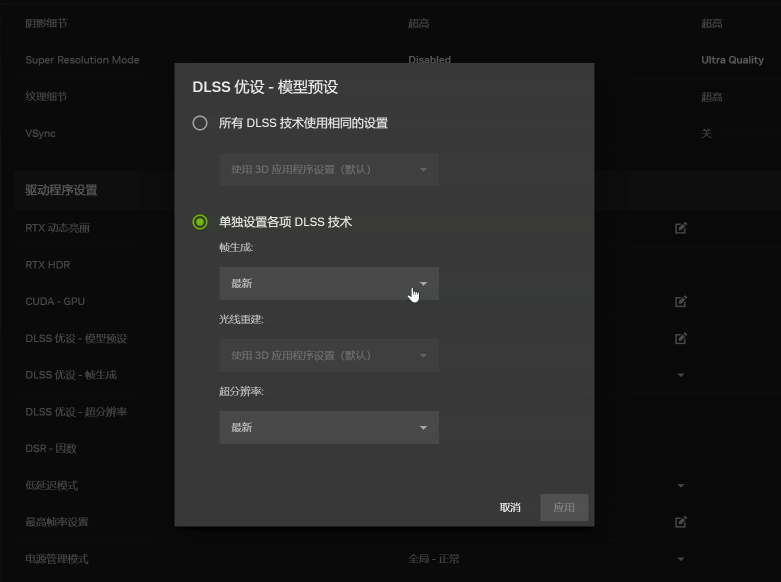This screenshot has width=781, height=582.
Task: Click the VSync row label
Action: tap(40, 134)
